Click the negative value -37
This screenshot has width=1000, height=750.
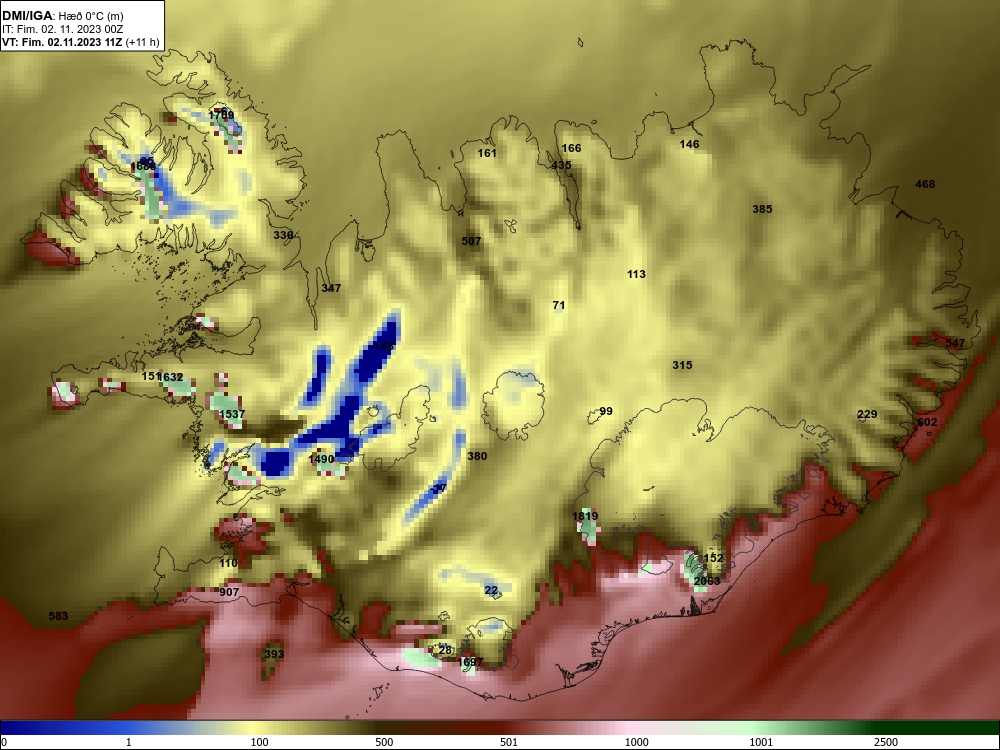[x=438, y=488]
